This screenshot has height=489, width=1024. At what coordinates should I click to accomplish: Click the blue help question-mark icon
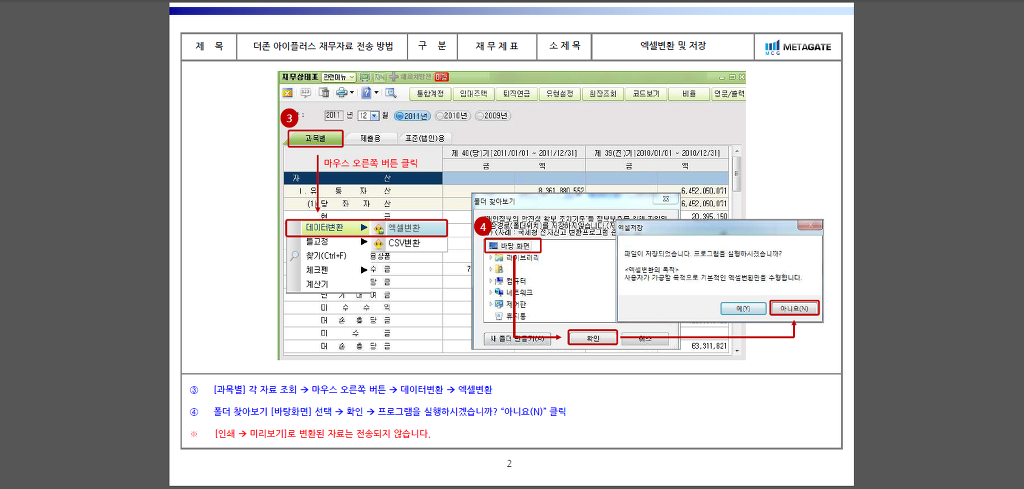(x=367, y=93)
